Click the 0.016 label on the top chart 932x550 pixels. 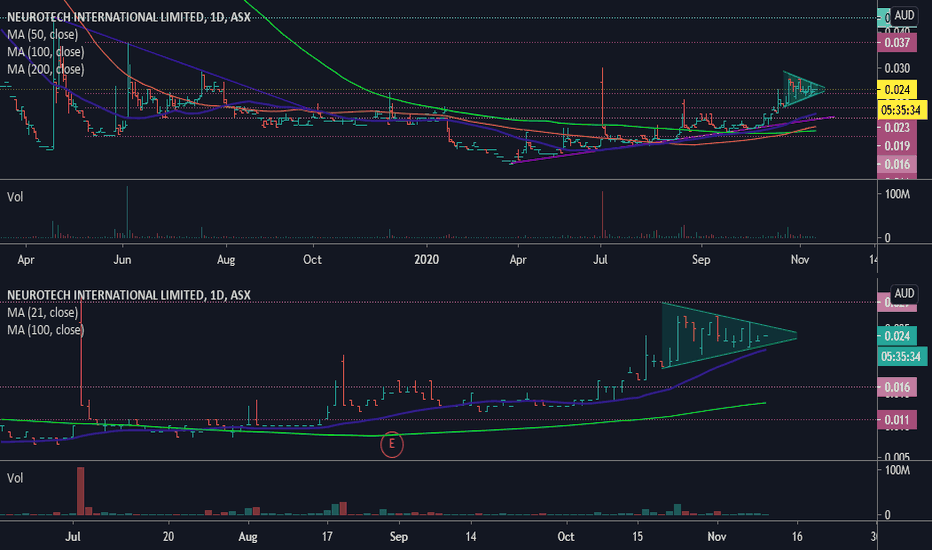click(x=897, y=164)
